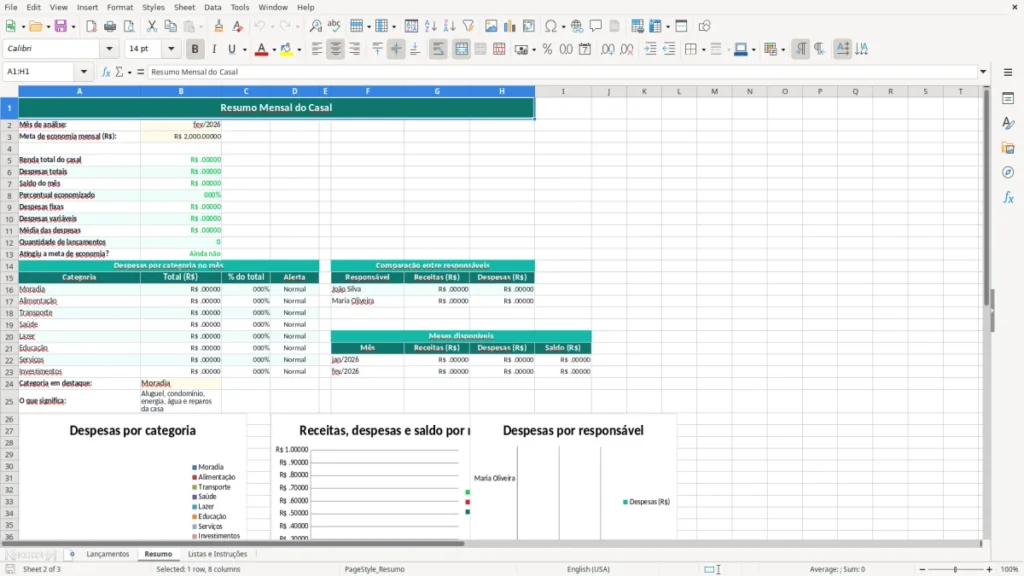Expand the font size dropdown
The image size is (1024, 576).
(x=171, y=48)
